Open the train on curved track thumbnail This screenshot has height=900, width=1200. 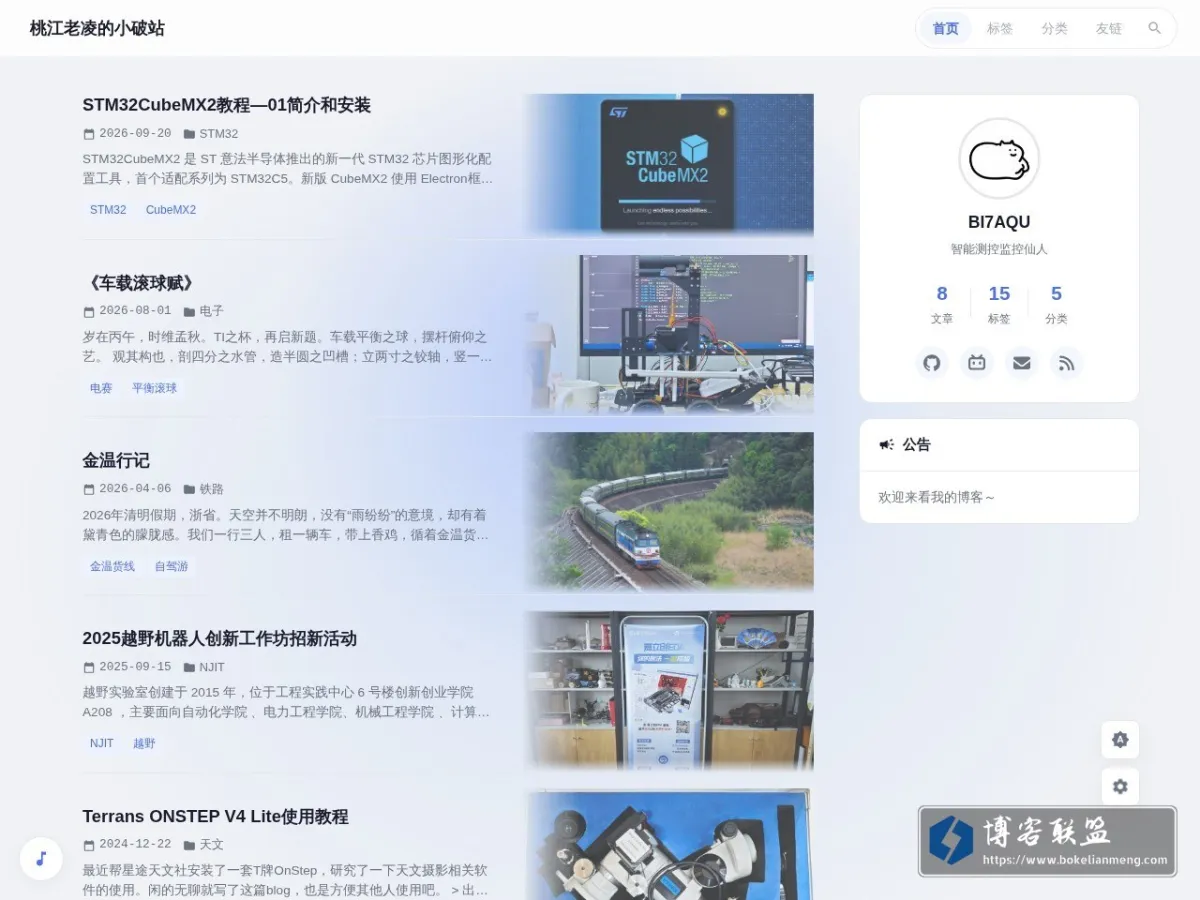(670, 511)
